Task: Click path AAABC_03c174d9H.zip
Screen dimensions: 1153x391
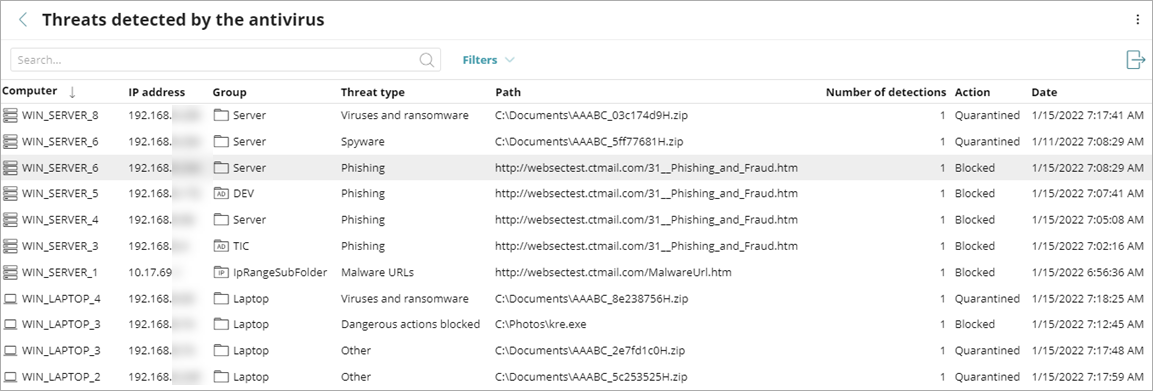Action: coord(591,115)
